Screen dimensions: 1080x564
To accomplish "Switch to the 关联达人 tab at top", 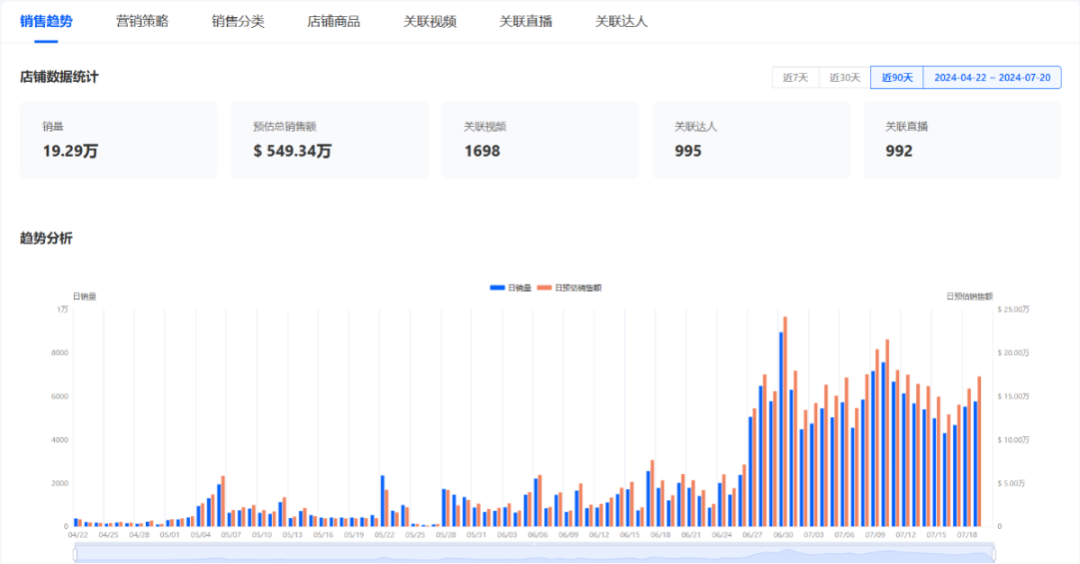I will (621, 21).
